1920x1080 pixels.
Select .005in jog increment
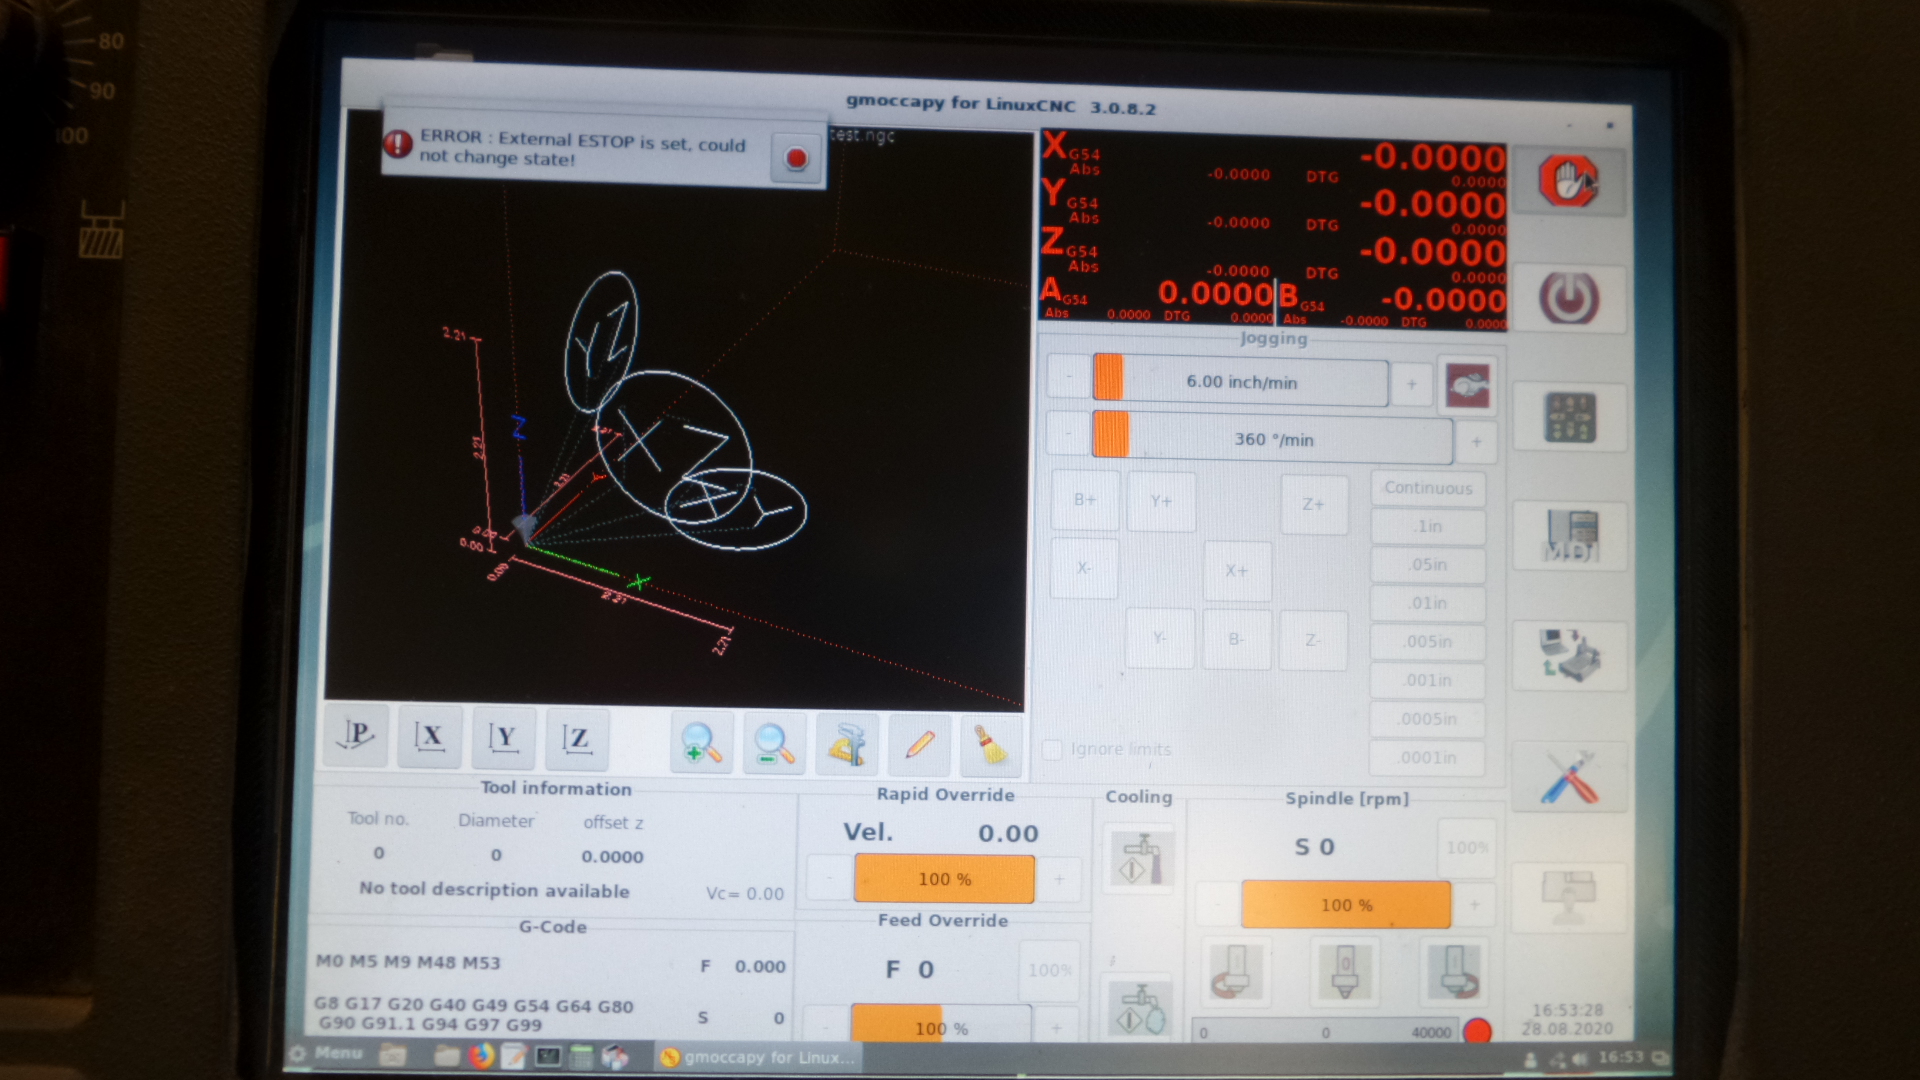point(1428,642)
